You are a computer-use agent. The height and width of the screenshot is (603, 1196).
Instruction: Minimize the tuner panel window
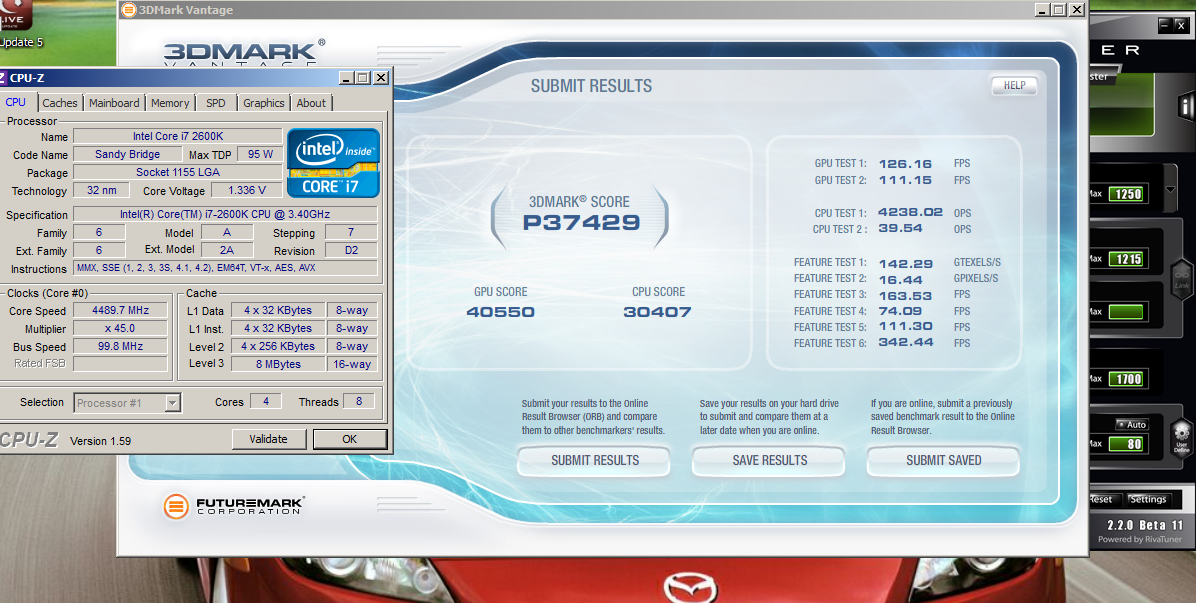1164,26
